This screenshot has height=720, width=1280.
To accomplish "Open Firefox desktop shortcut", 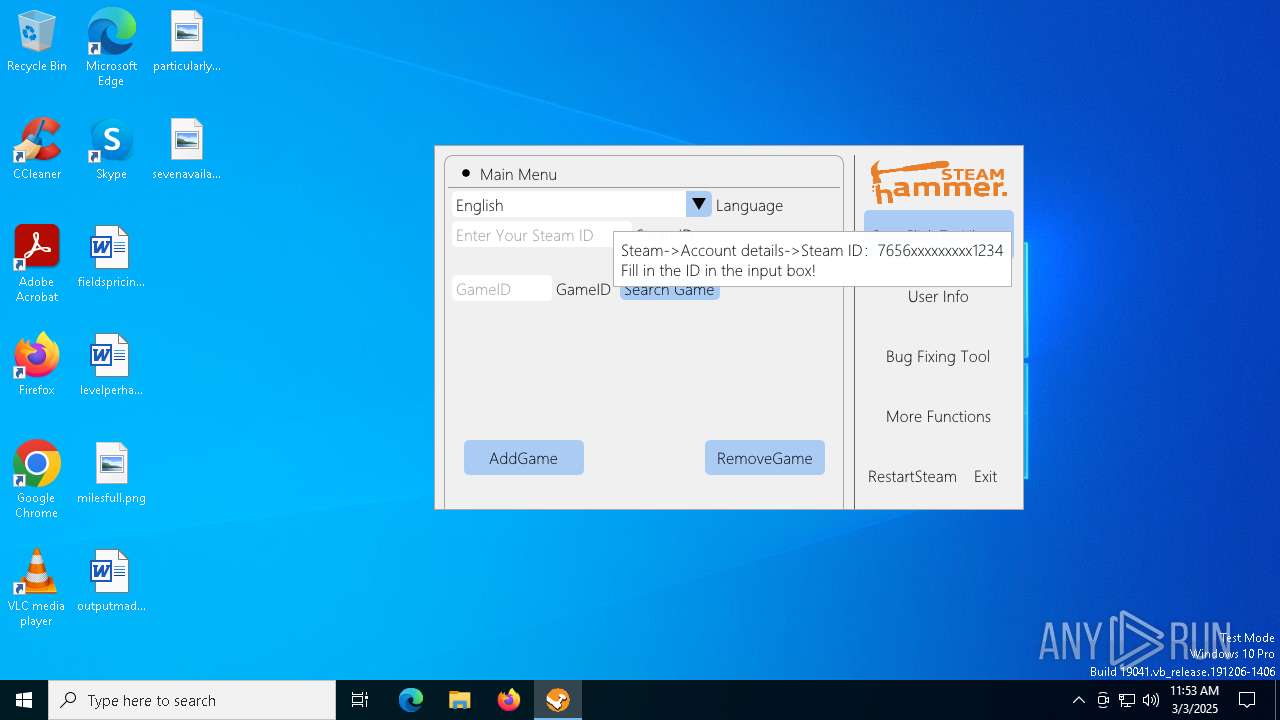I will click(37, 366).
